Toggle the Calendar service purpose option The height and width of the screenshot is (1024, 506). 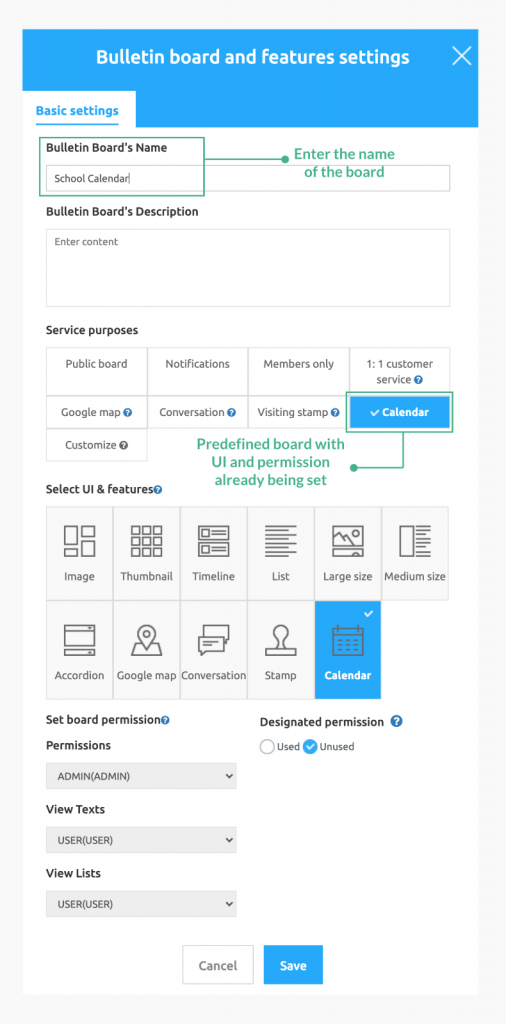coord(400,413)
